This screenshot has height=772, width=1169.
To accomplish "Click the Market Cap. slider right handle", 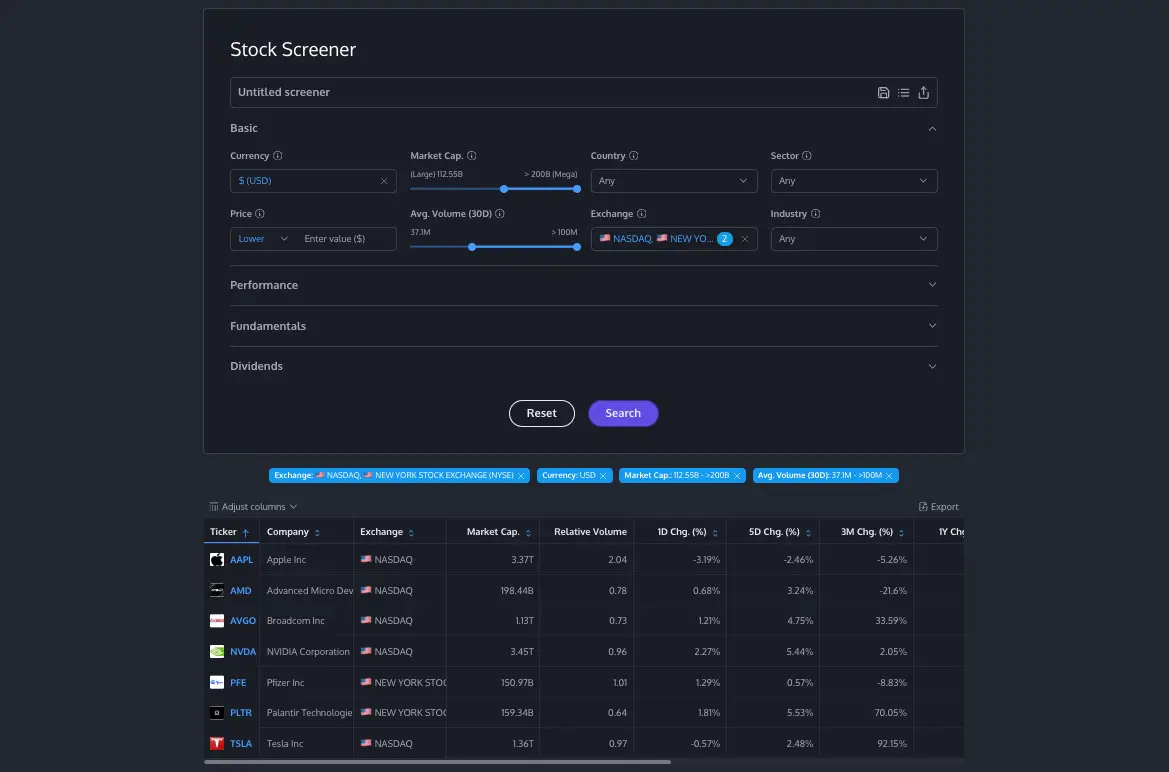I will click(x=577, y=189).
